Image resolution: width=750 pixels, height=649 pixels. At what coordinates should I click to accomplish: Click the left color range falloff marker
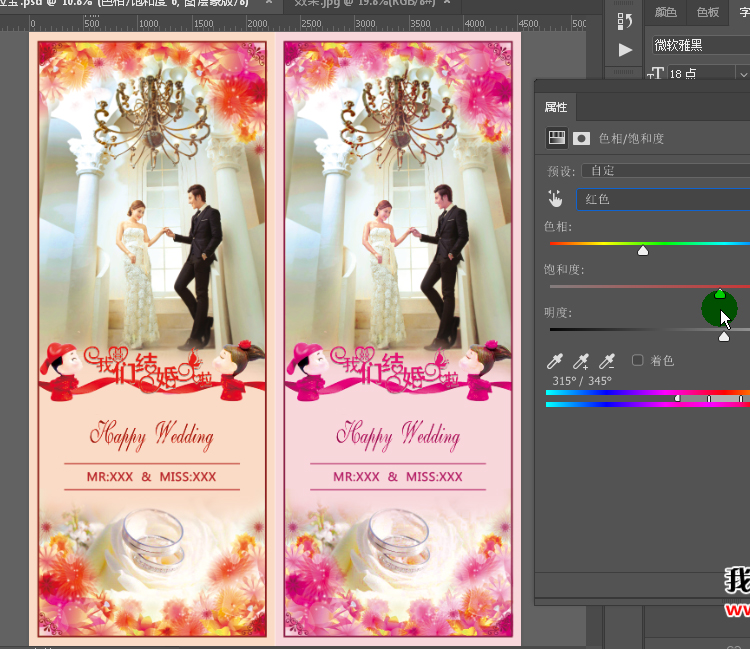(x=677, y=398)
